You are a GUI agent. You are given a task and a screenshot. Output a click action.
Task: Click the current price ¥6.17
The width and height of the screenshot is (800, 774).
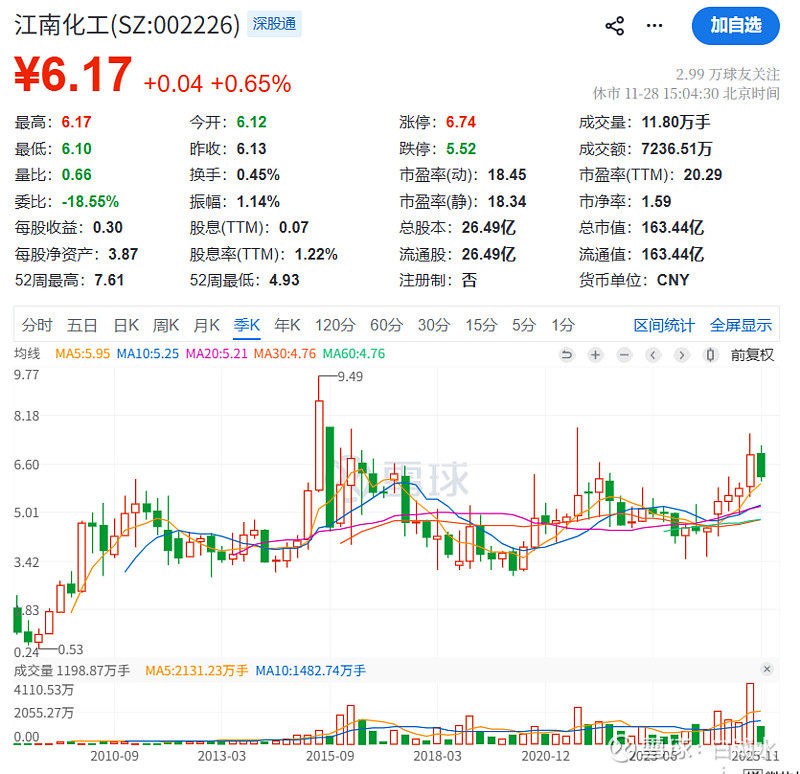tap(73, 75)
